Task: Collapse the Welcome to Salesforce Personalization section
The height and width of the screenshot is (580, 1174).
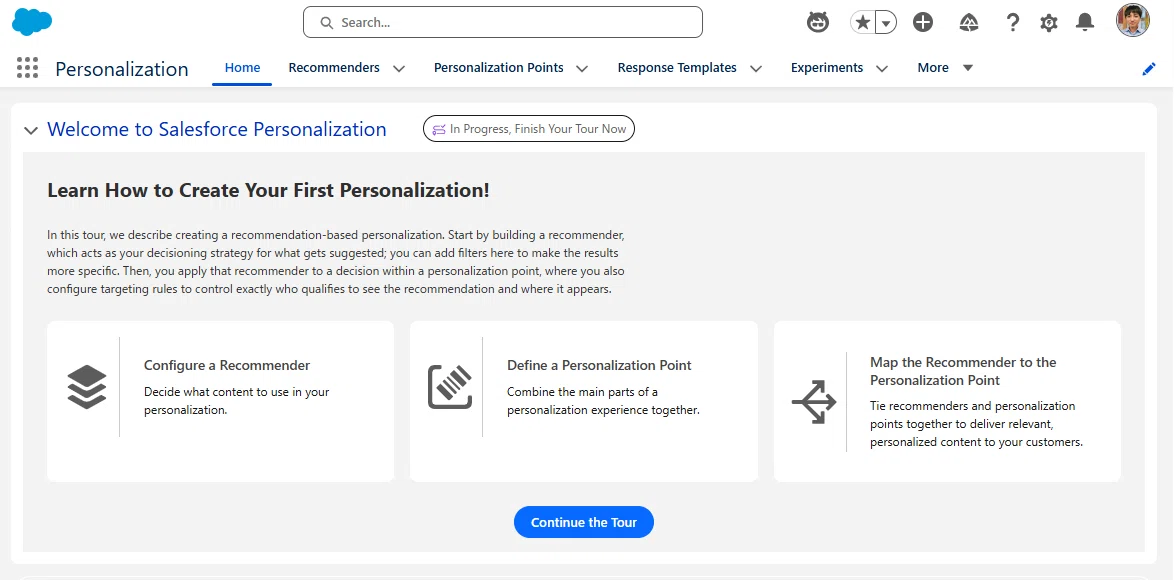Action: pos(31,130)
